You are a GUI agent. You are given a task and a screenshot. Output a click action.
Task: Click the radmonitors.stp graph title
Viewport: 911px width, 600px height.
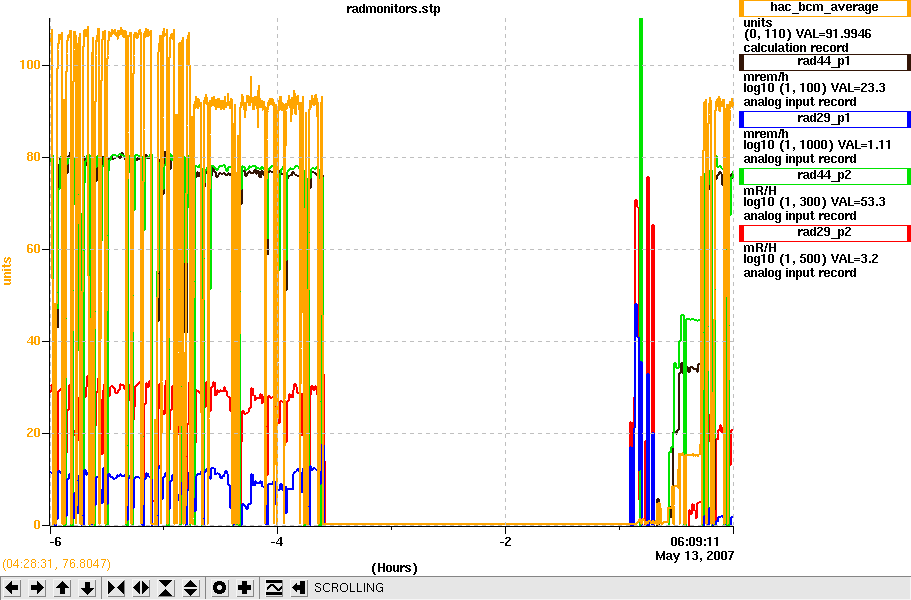coord(393,9)
